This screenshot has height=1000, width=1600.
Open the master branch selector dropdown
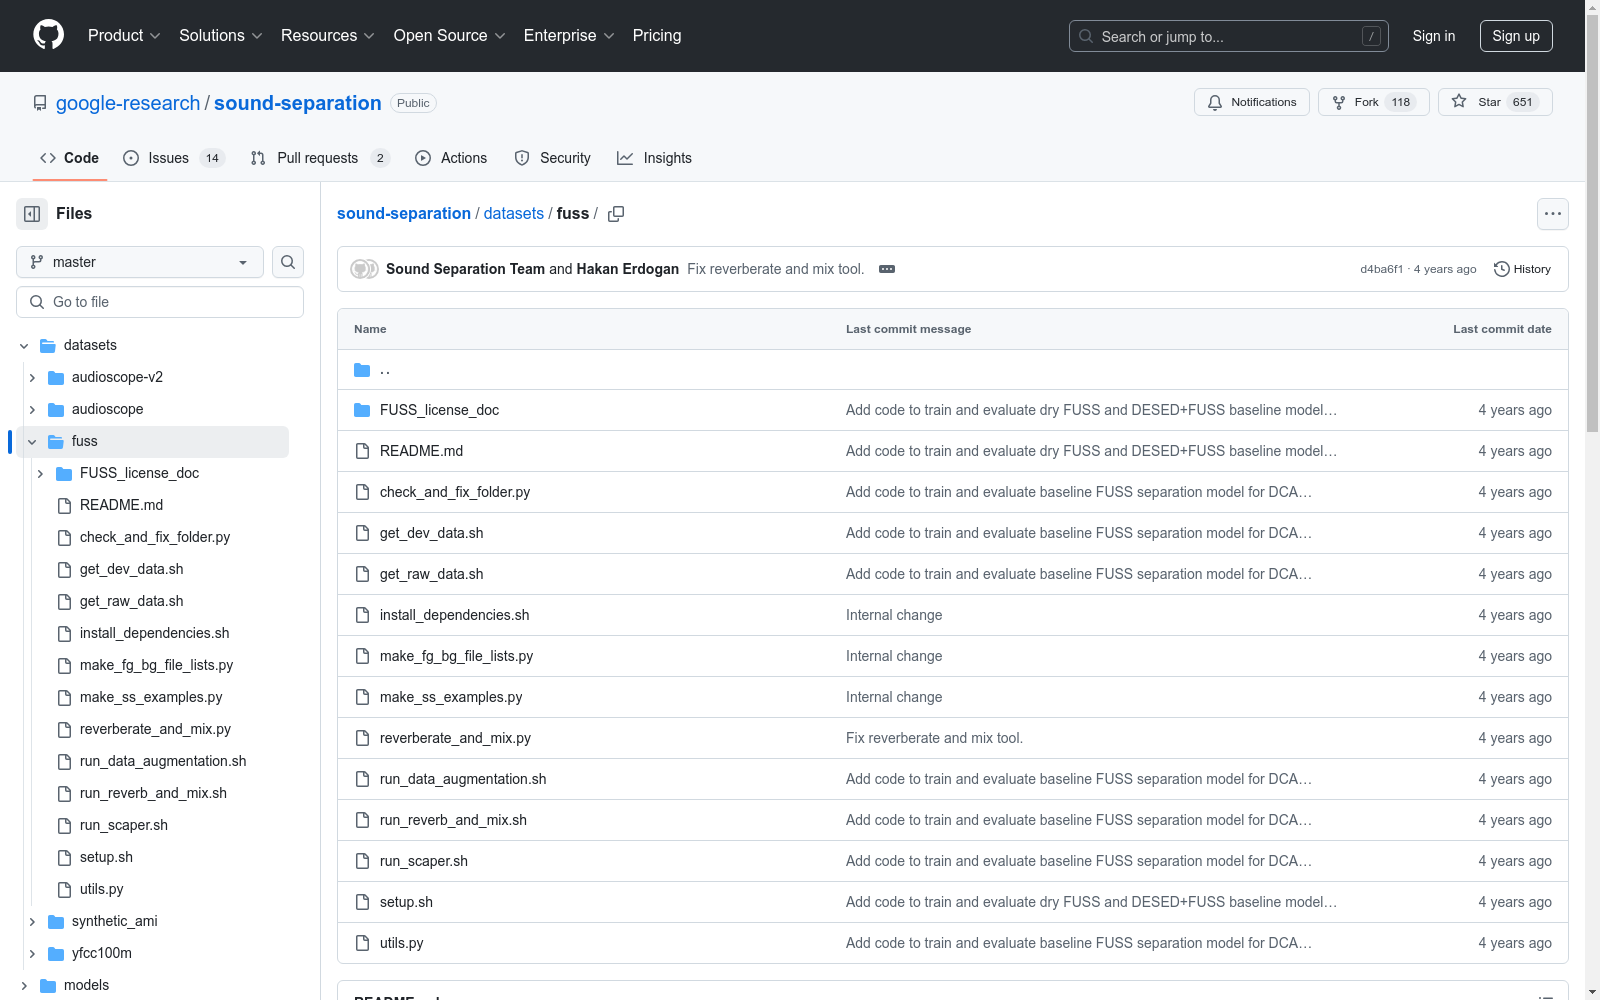(x=140, y=262)
